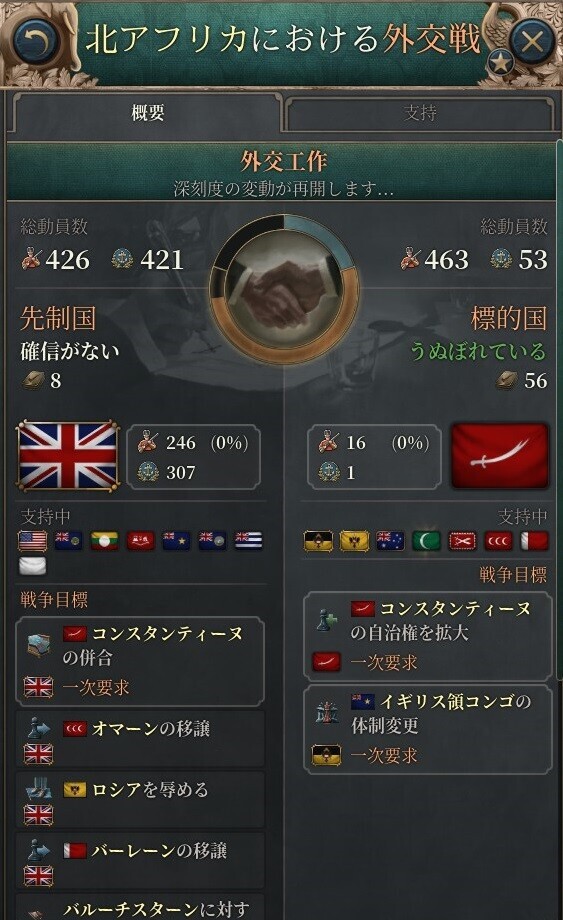
Task: Open the Great Britain flag
Action: pyautogui.click(x=67, y=456)
